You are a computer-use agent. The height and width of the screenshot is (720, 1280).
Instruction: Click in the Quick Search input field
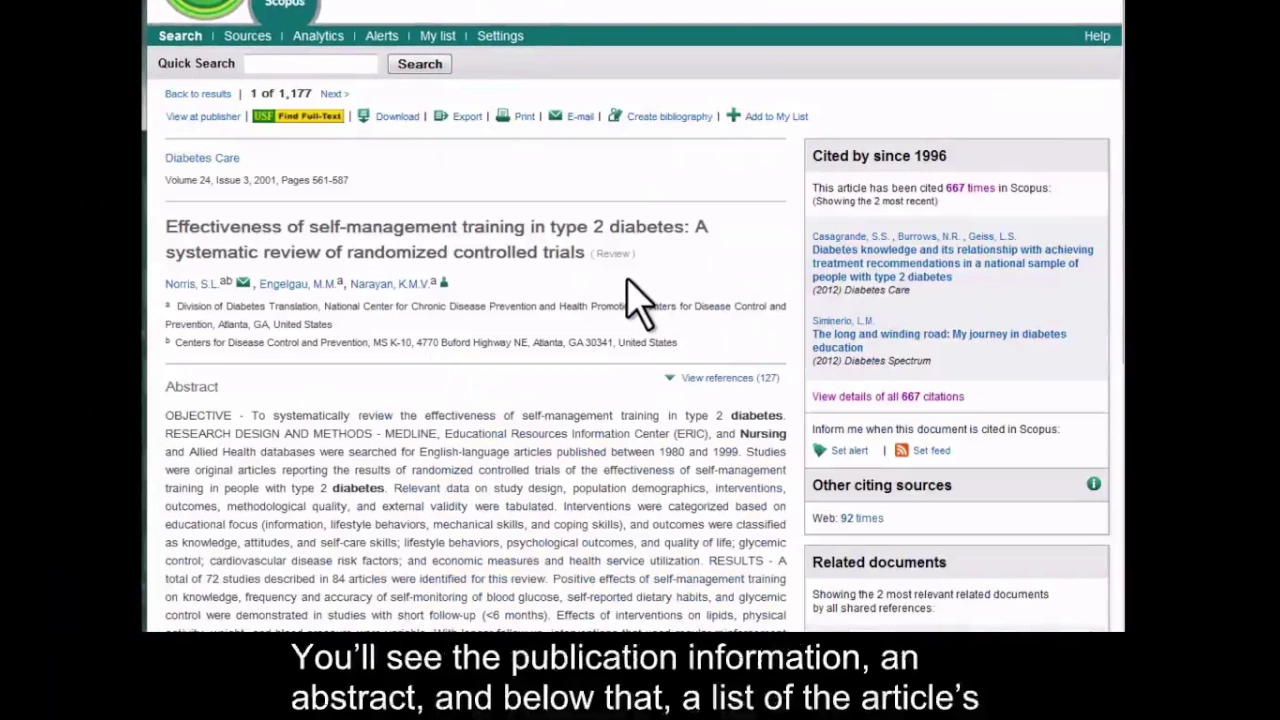tap(311, 64)
